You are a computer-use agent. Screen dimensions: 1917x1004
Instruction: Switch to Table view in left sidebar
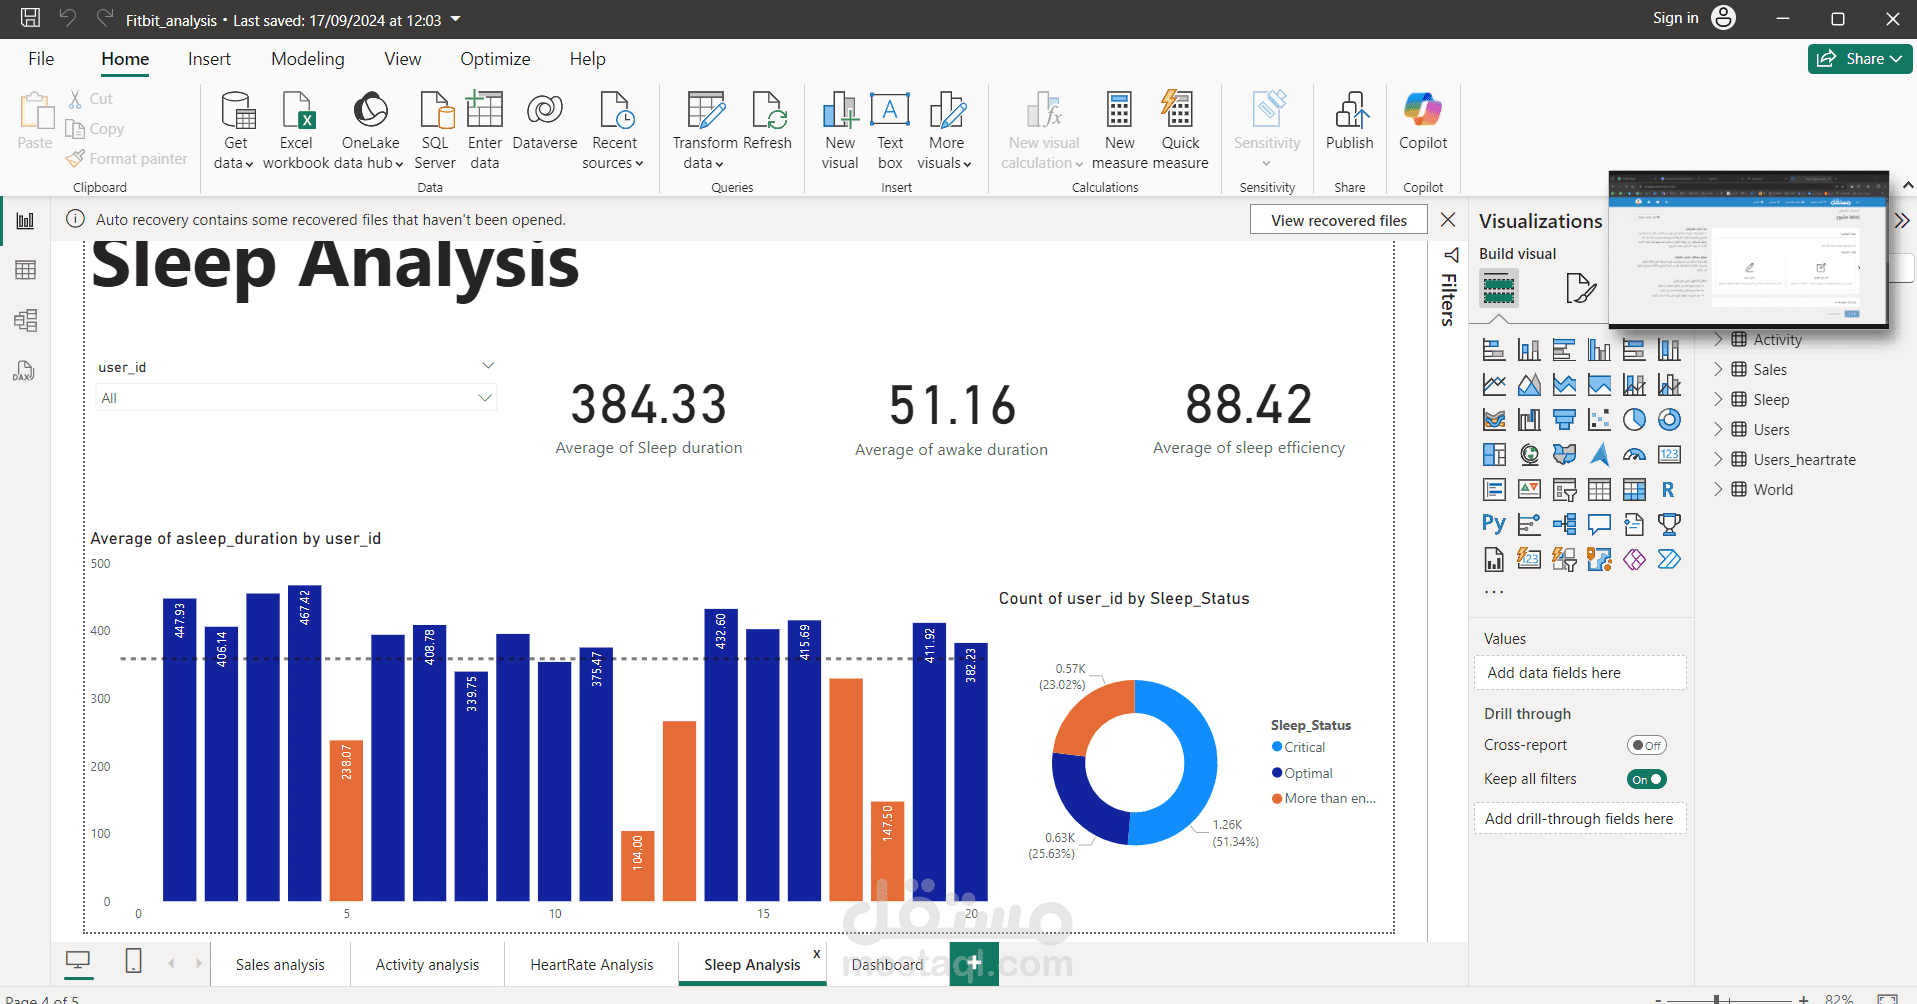pyautogui.click(x=25, y=270)
